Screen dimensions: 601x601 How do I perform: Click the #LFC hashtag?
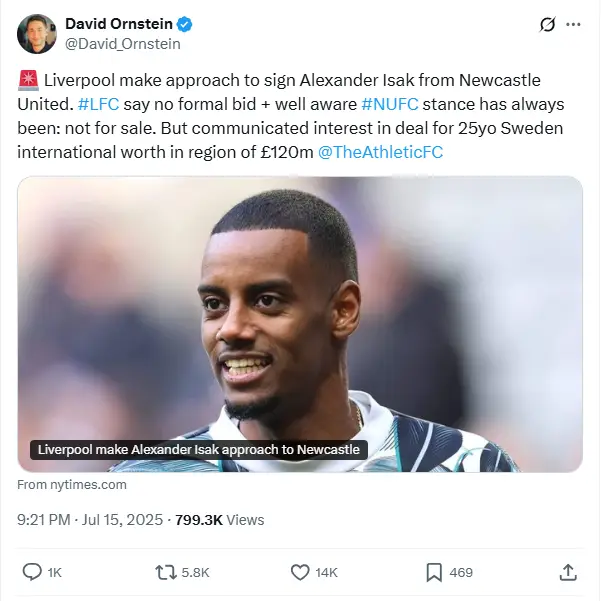point(99,104)
